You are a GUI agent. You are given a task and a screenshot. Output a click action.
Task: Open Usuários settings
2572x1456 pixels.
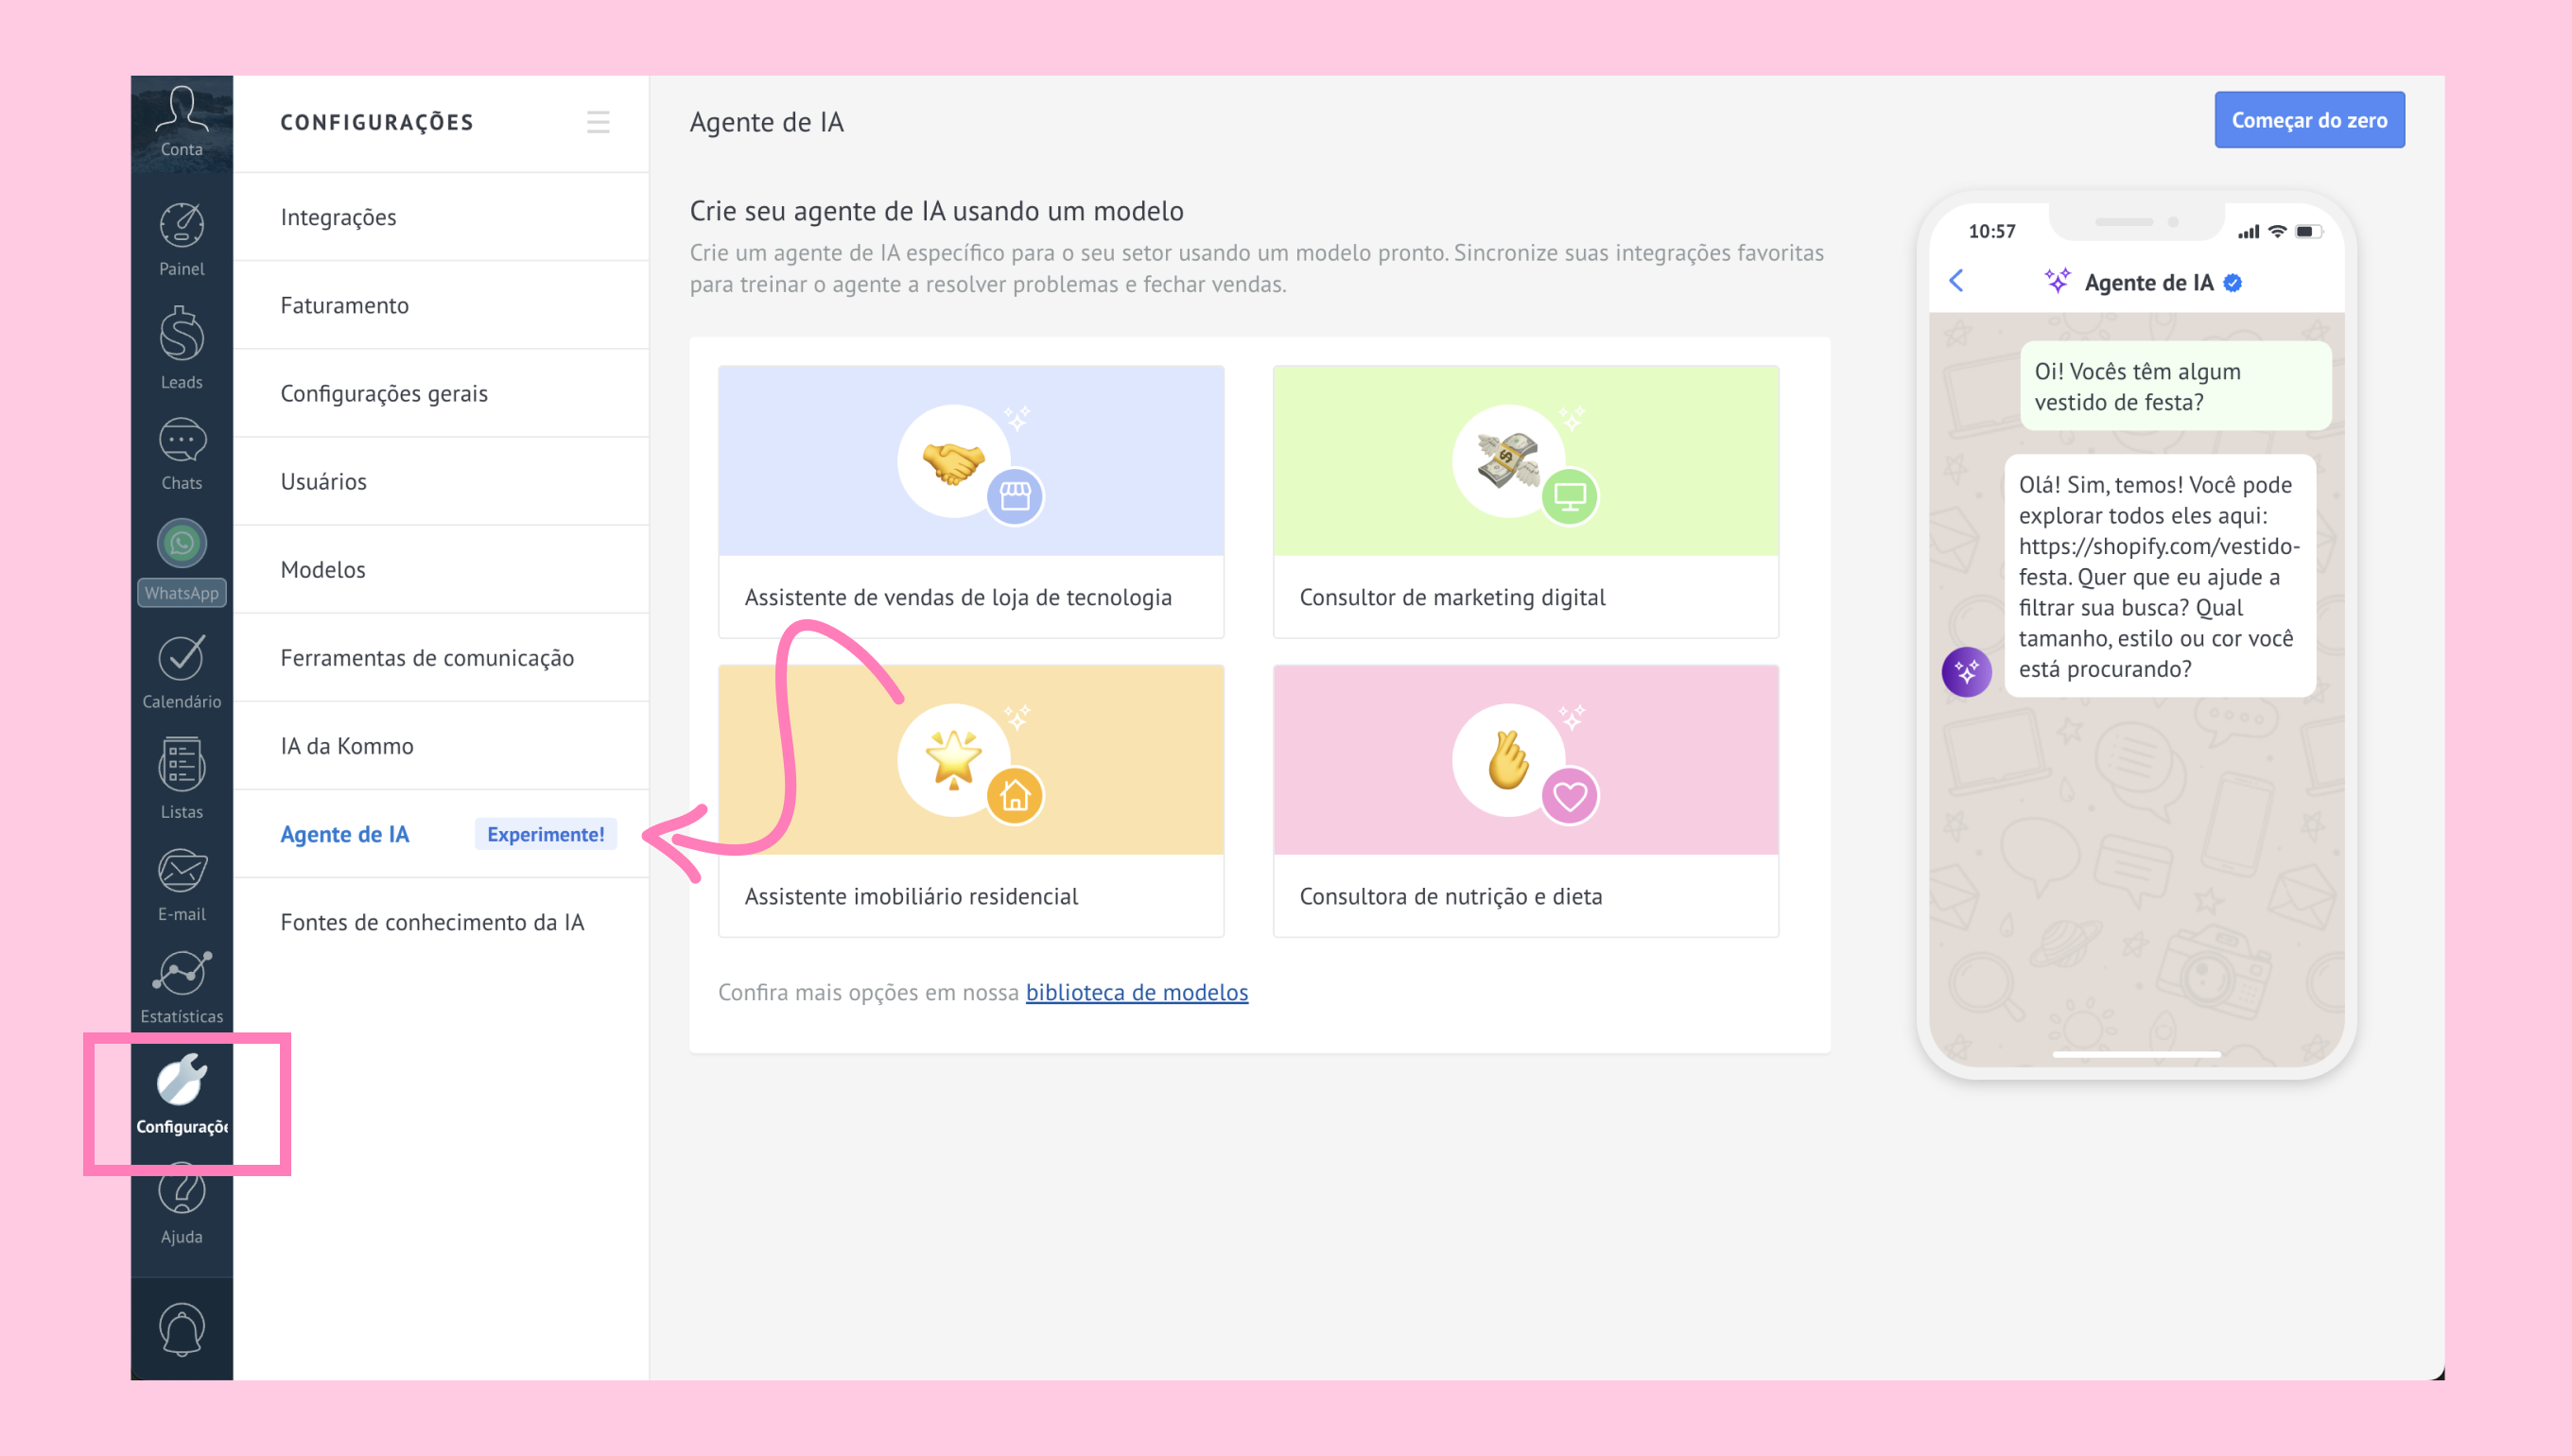point(441,481)
